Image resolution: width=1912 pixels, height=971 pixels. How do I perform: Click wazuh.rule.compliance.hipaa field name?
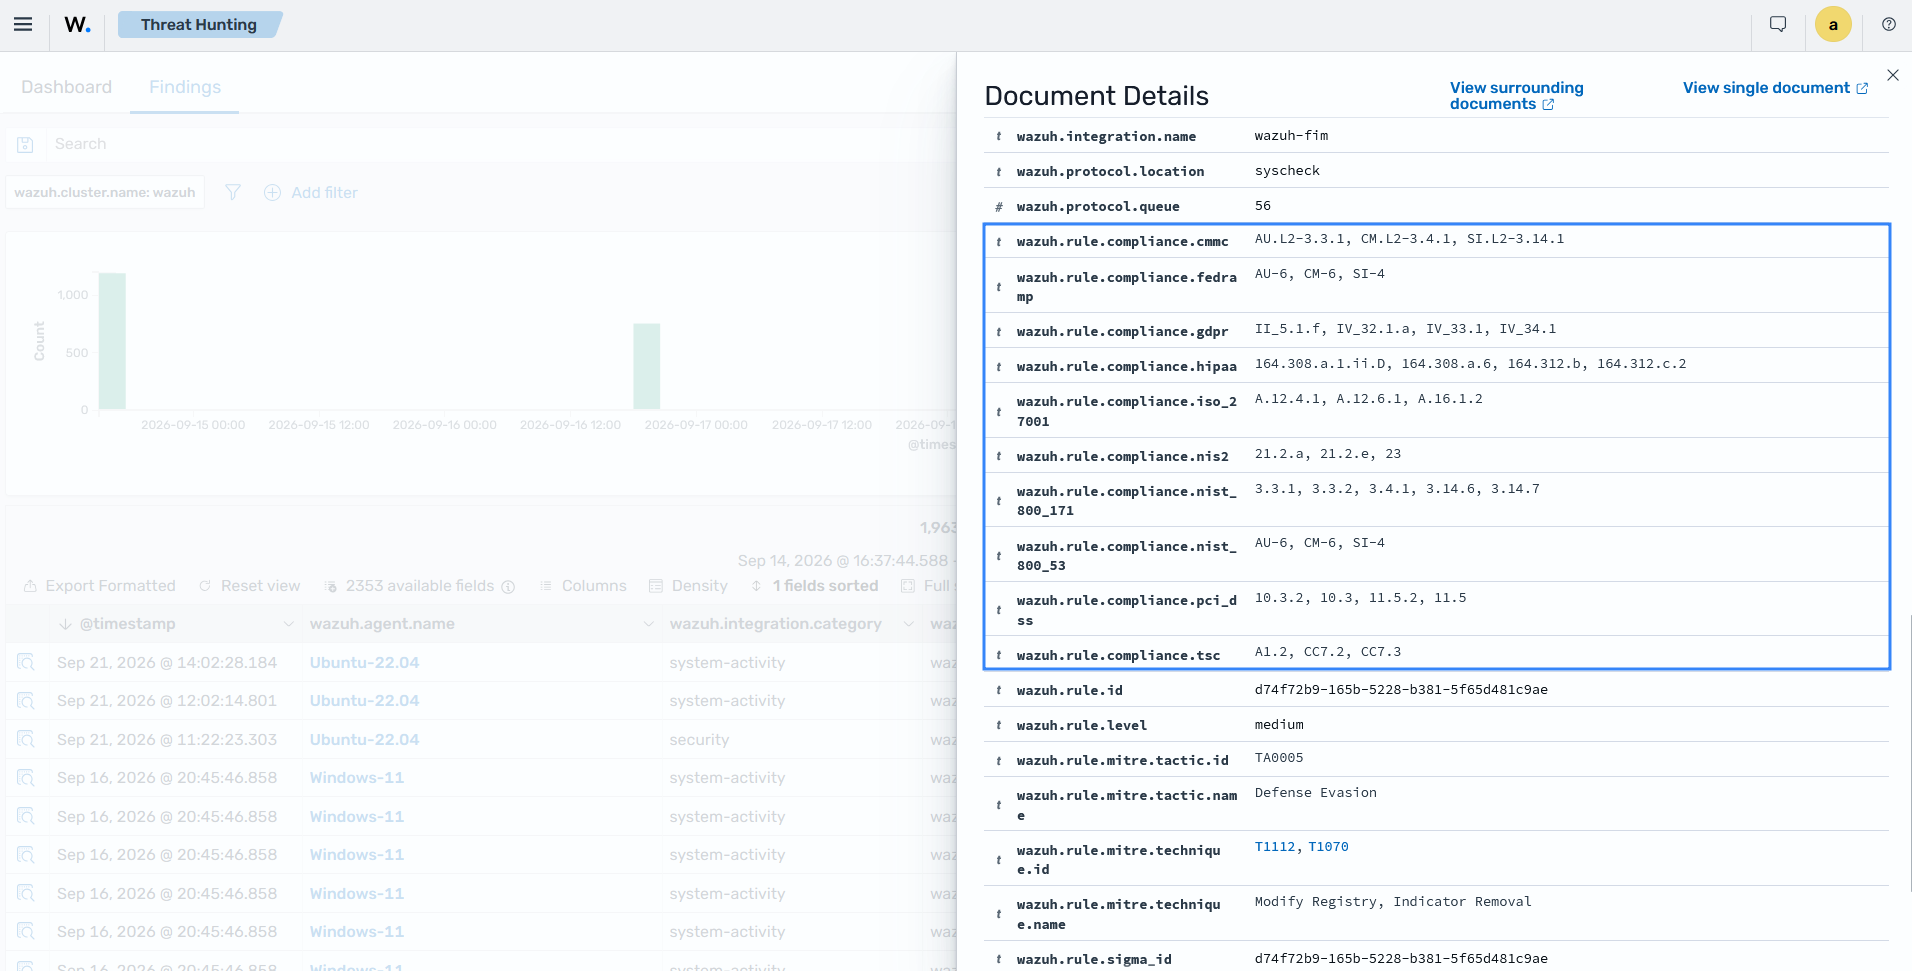pos(1126,367)
